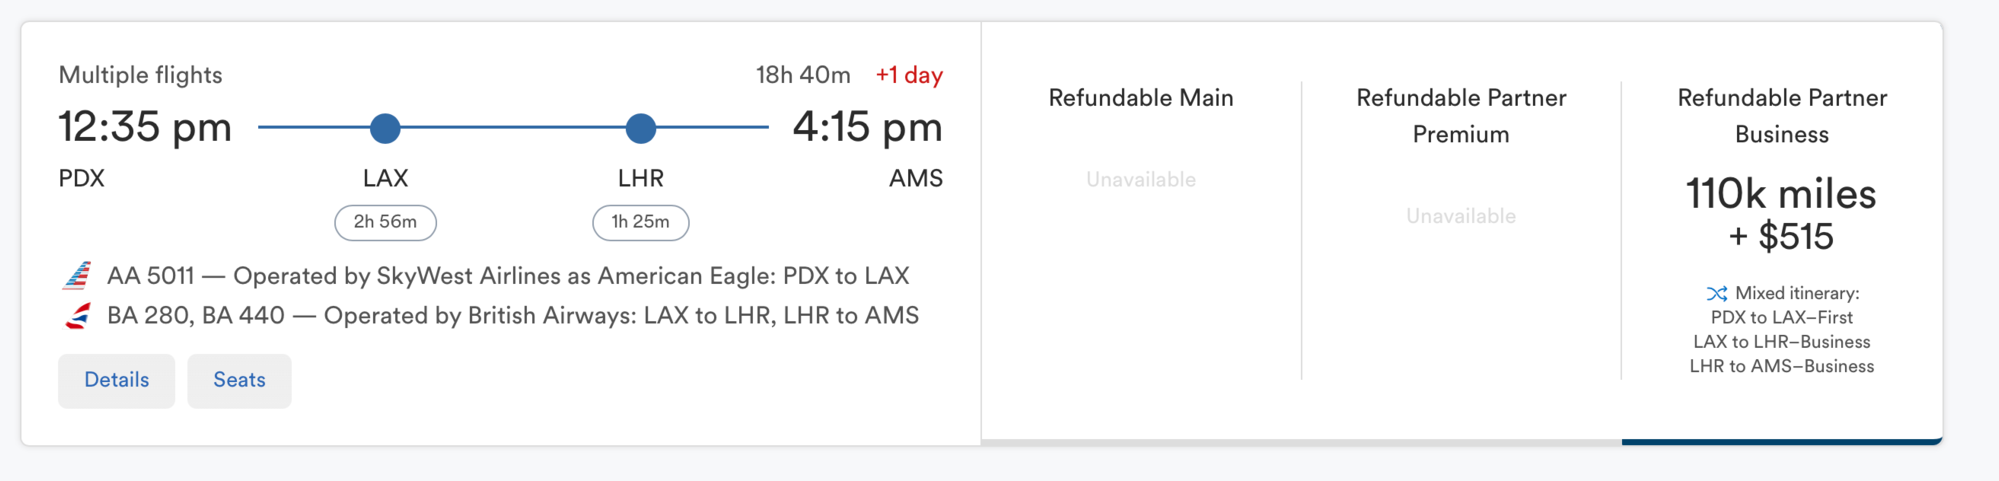Open flight Details
Viewport: 1999px width, 481px height.
116,380
